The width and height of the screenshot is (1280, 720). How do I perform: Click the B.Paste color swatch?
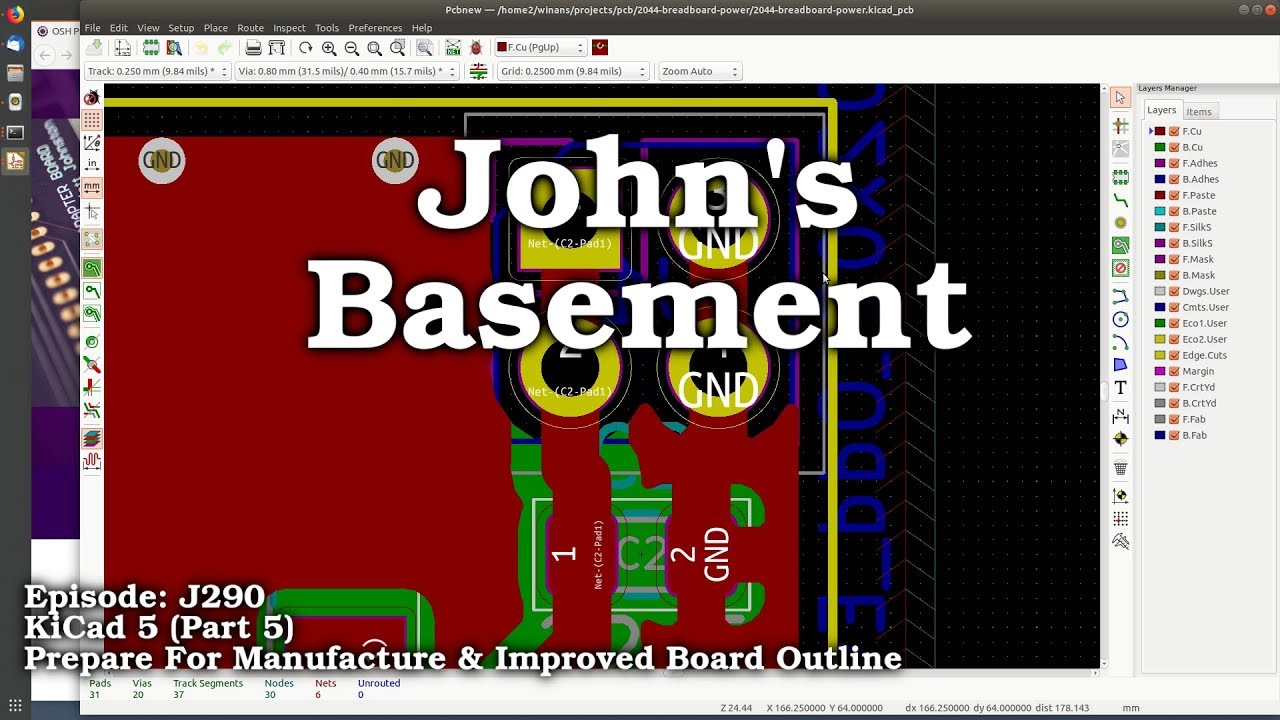click(x=1160, y=211)
